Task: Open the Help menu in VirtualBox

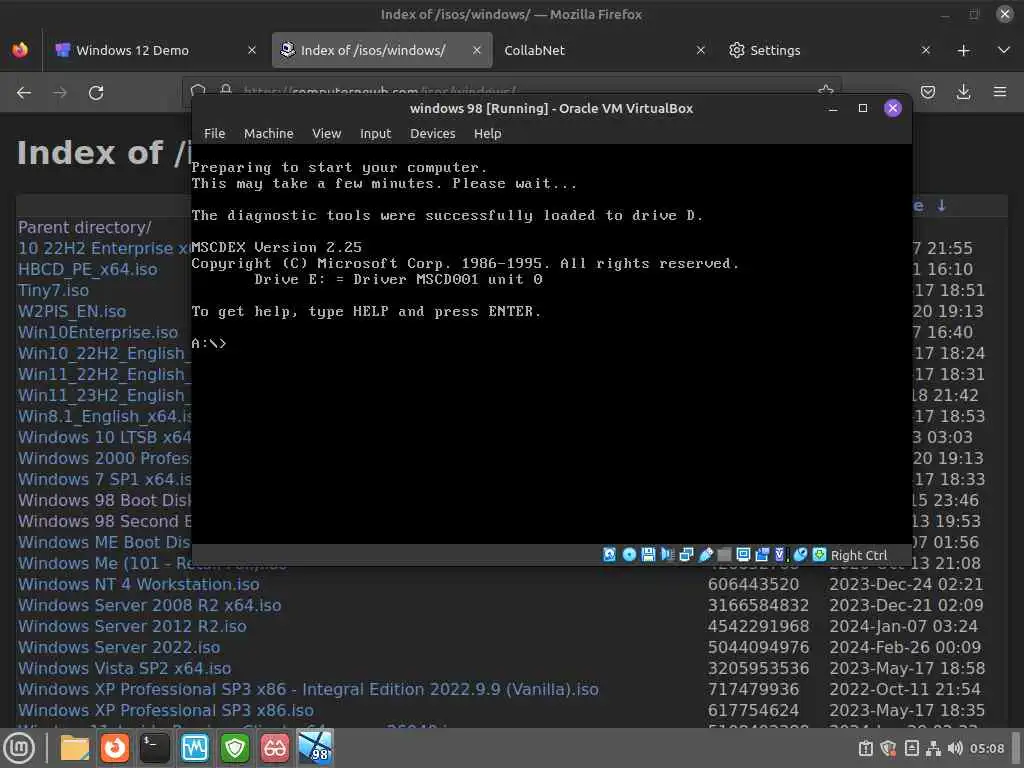Action: 487,133
